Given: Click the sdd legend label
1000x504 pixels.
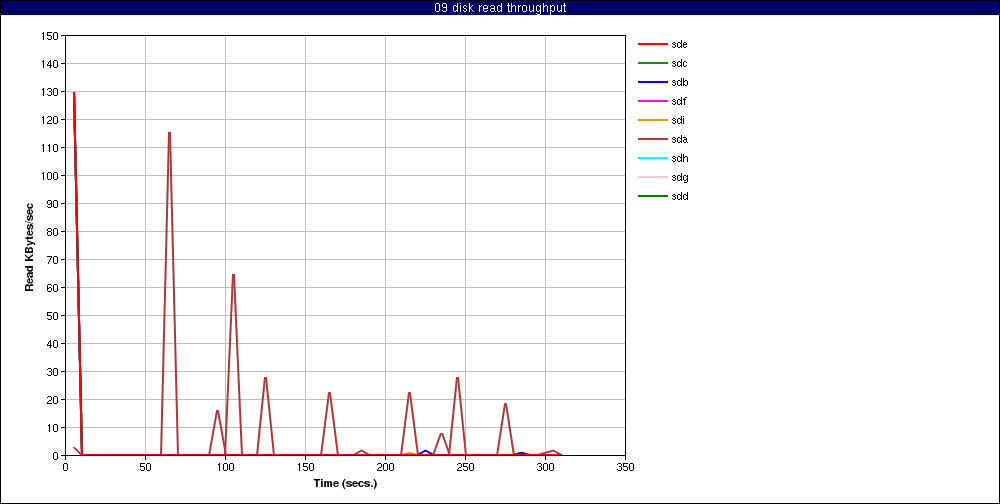Looking at the screenshot, I should pos(679,196).
